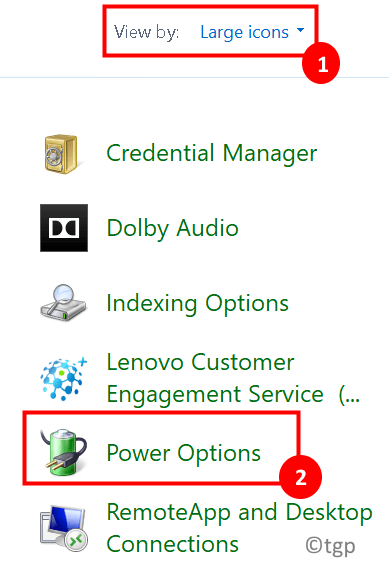Click the ©tgp watermark text
389x565 pixels.
331,546
